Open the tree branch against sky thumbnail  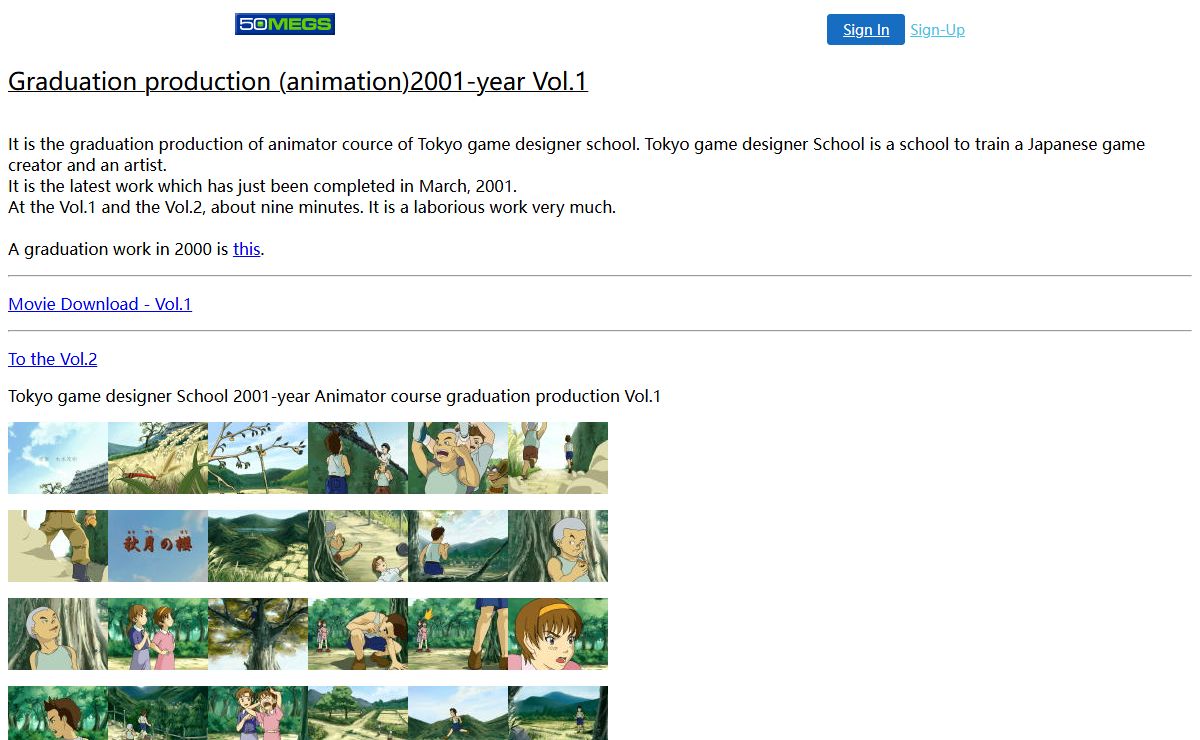tap(258, 458)
